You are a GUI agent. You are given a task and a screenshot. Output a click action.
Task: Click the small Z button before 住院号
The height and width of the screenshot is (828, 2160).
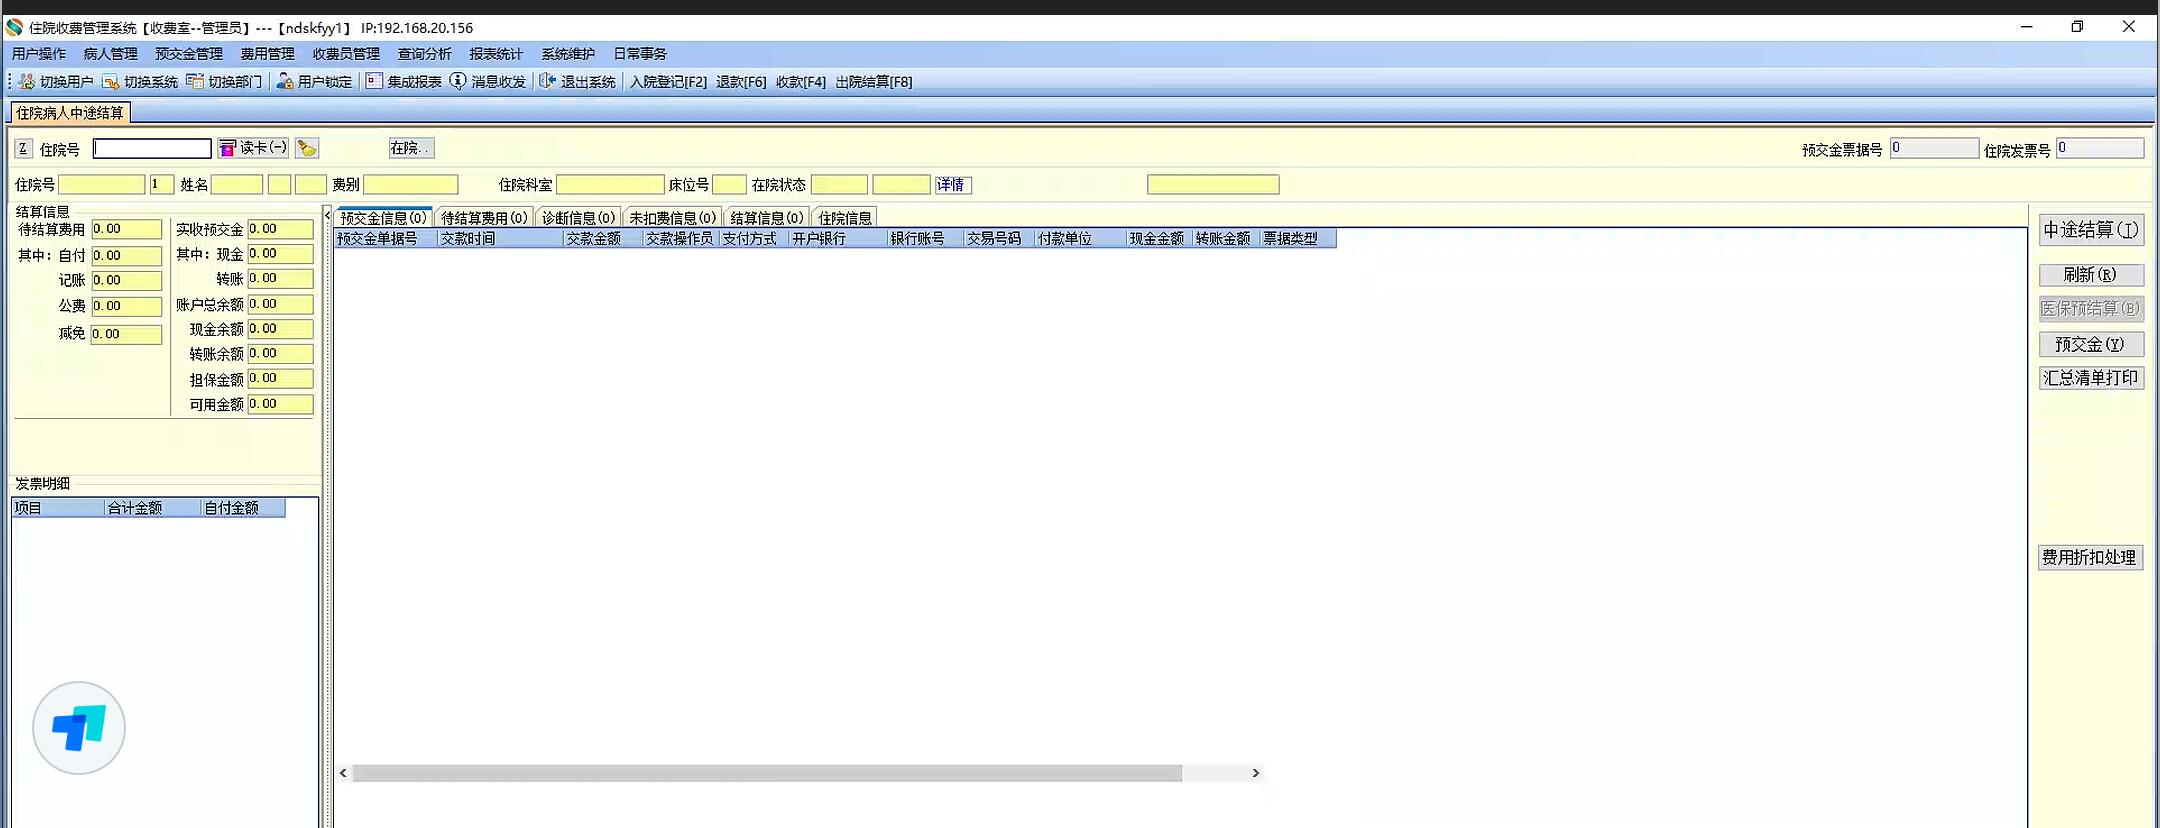pyautogui.click(x=23, y=149)
